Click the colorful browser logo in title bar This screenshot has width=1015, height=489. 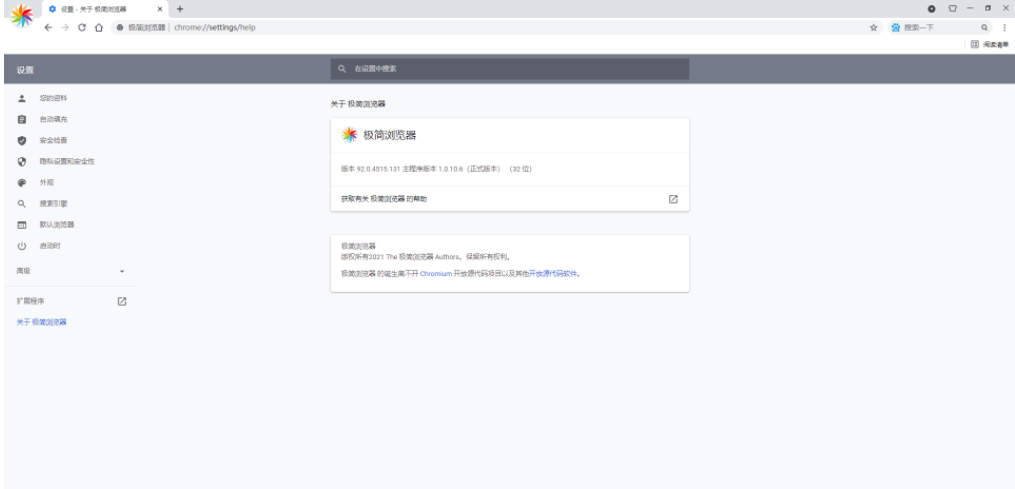pyautogui.click(x=22, y=15)
